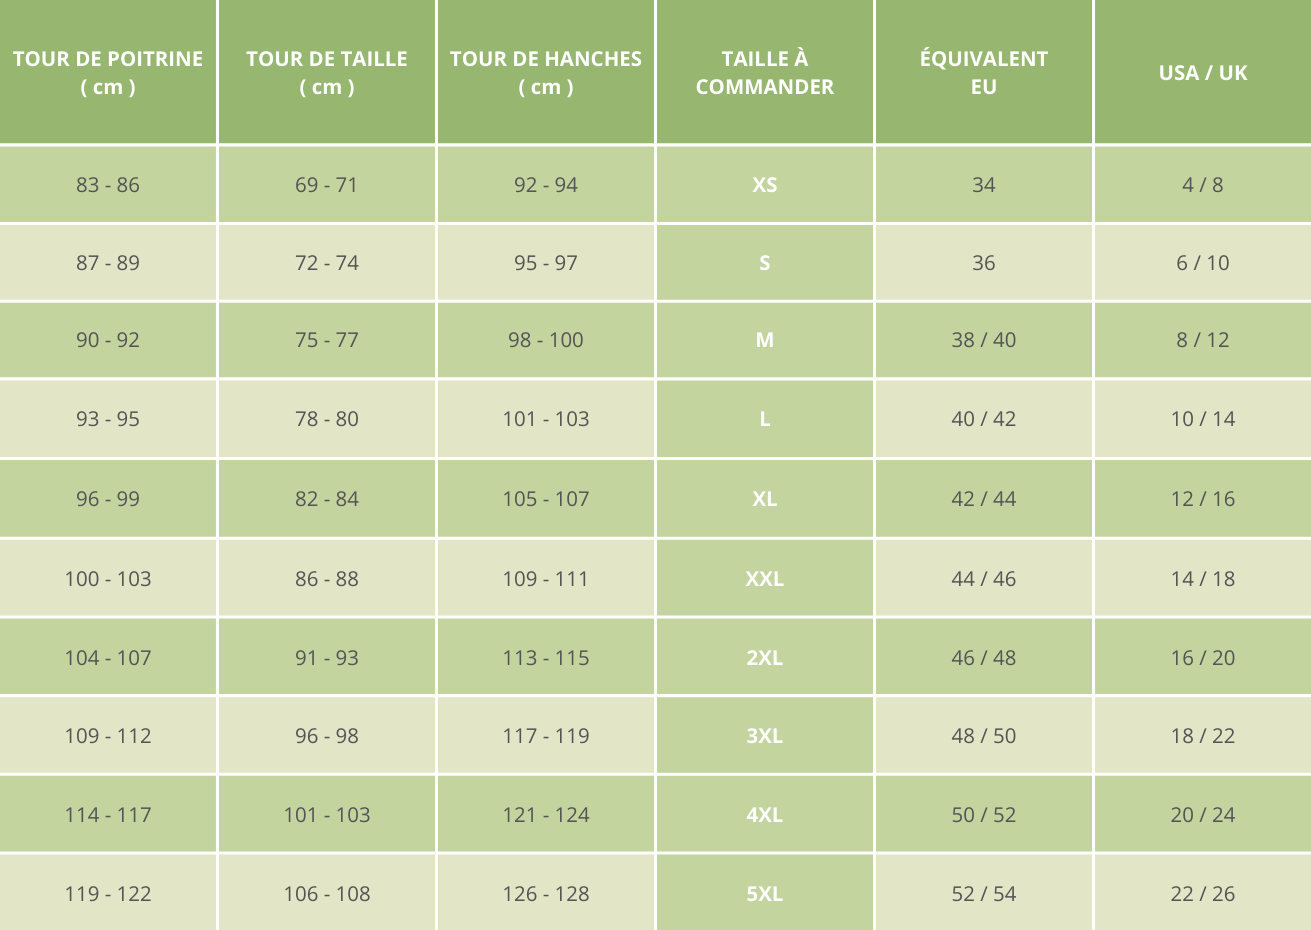Select the L size cell

pos(765,419)
